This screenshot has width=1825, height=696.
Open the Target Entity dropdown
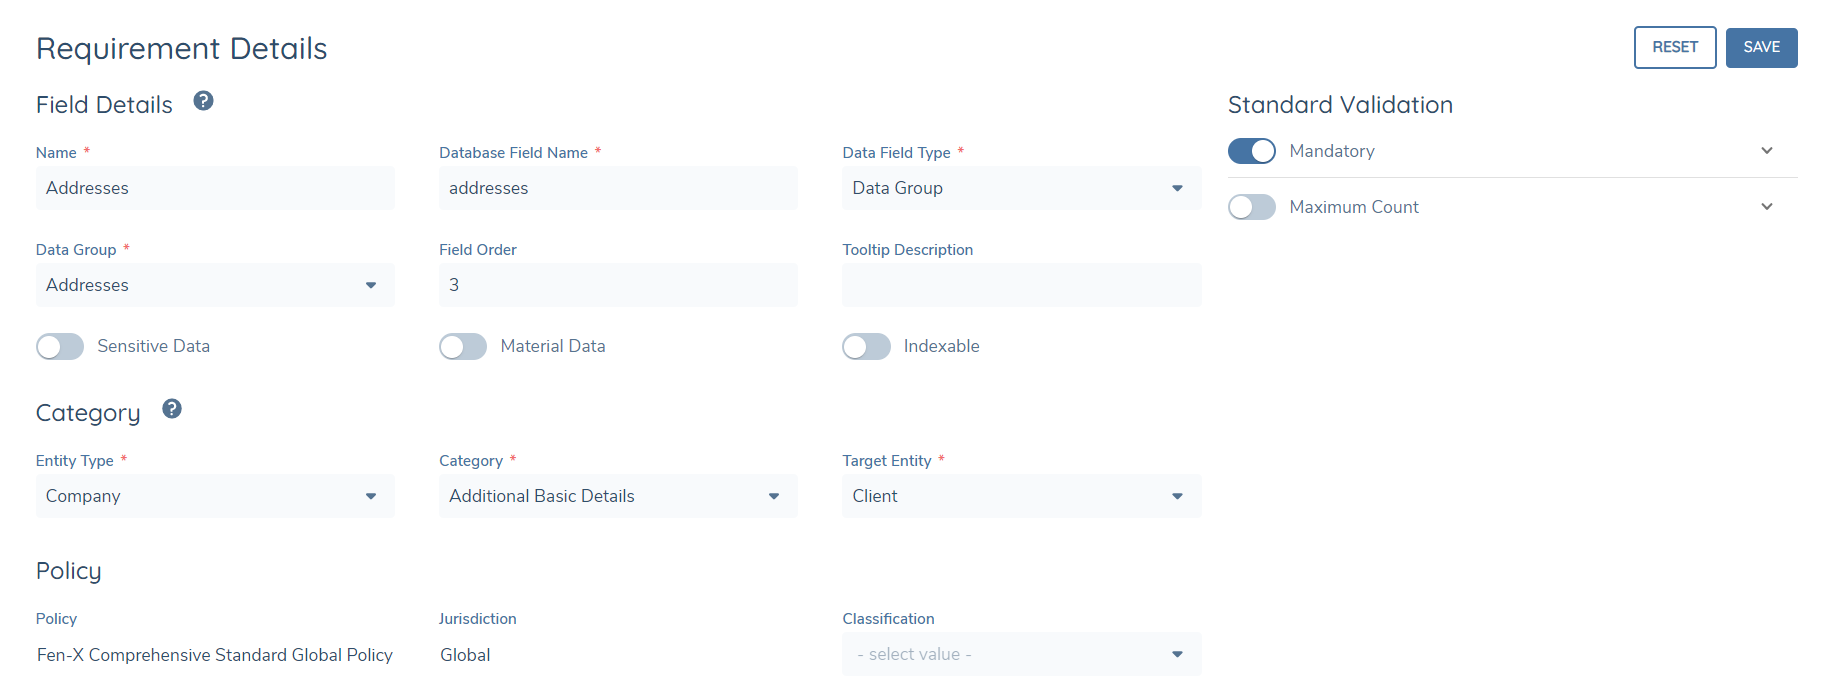click(1020, 496)
